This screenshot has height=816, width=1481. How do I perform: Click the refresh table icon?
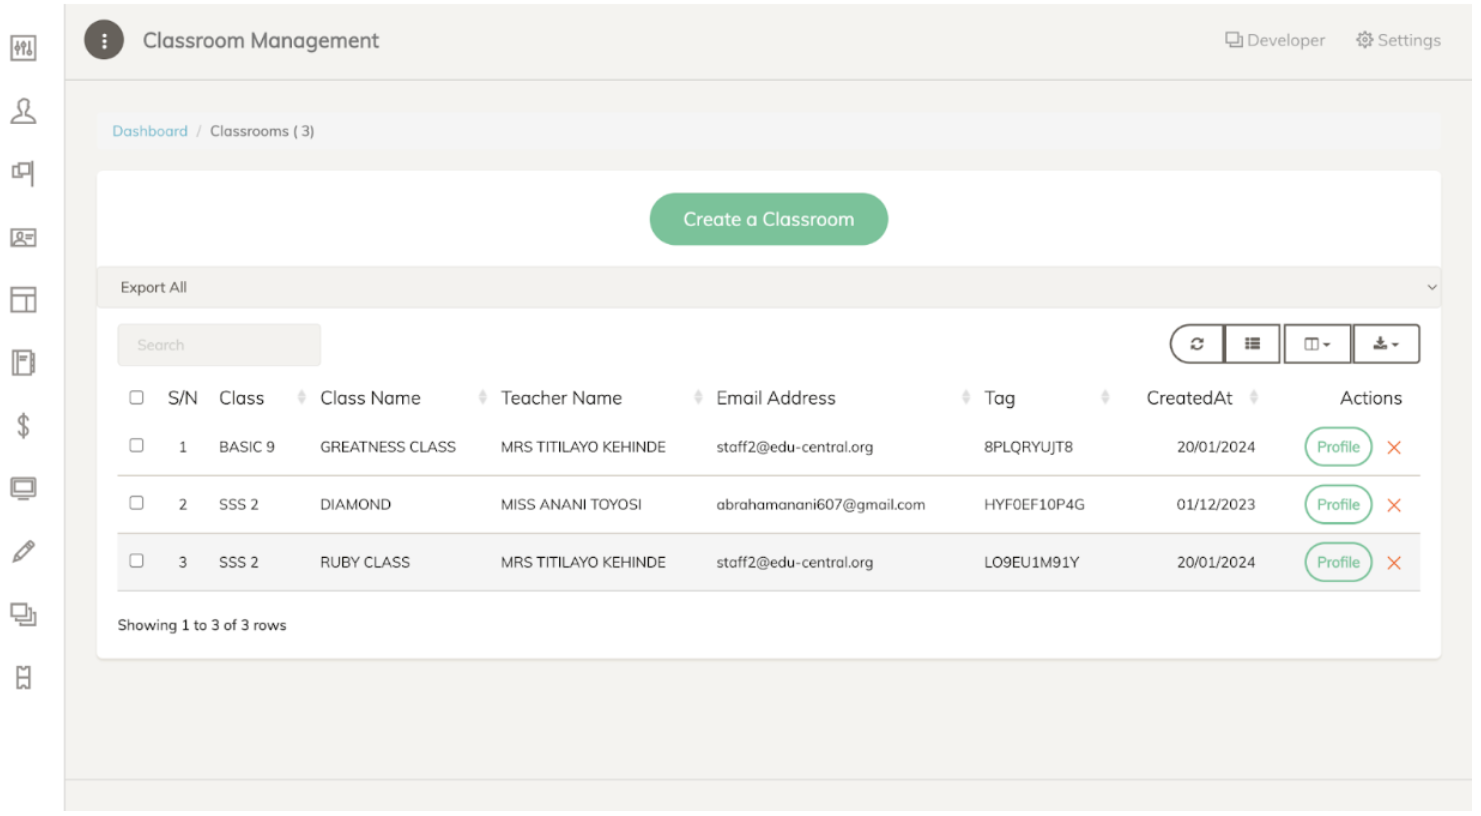click(x=1196, y=344)
